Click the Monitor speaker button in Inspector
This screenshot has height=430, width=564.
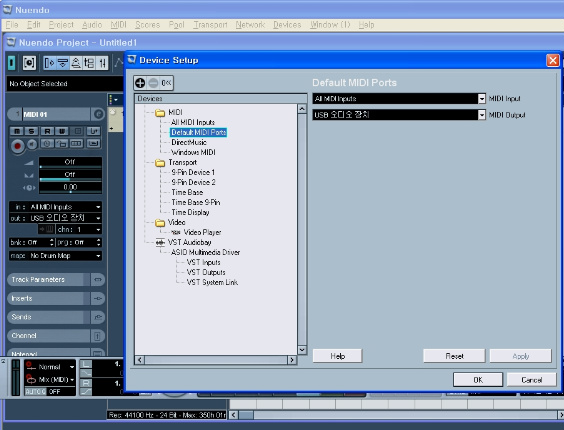pos(32,144)
